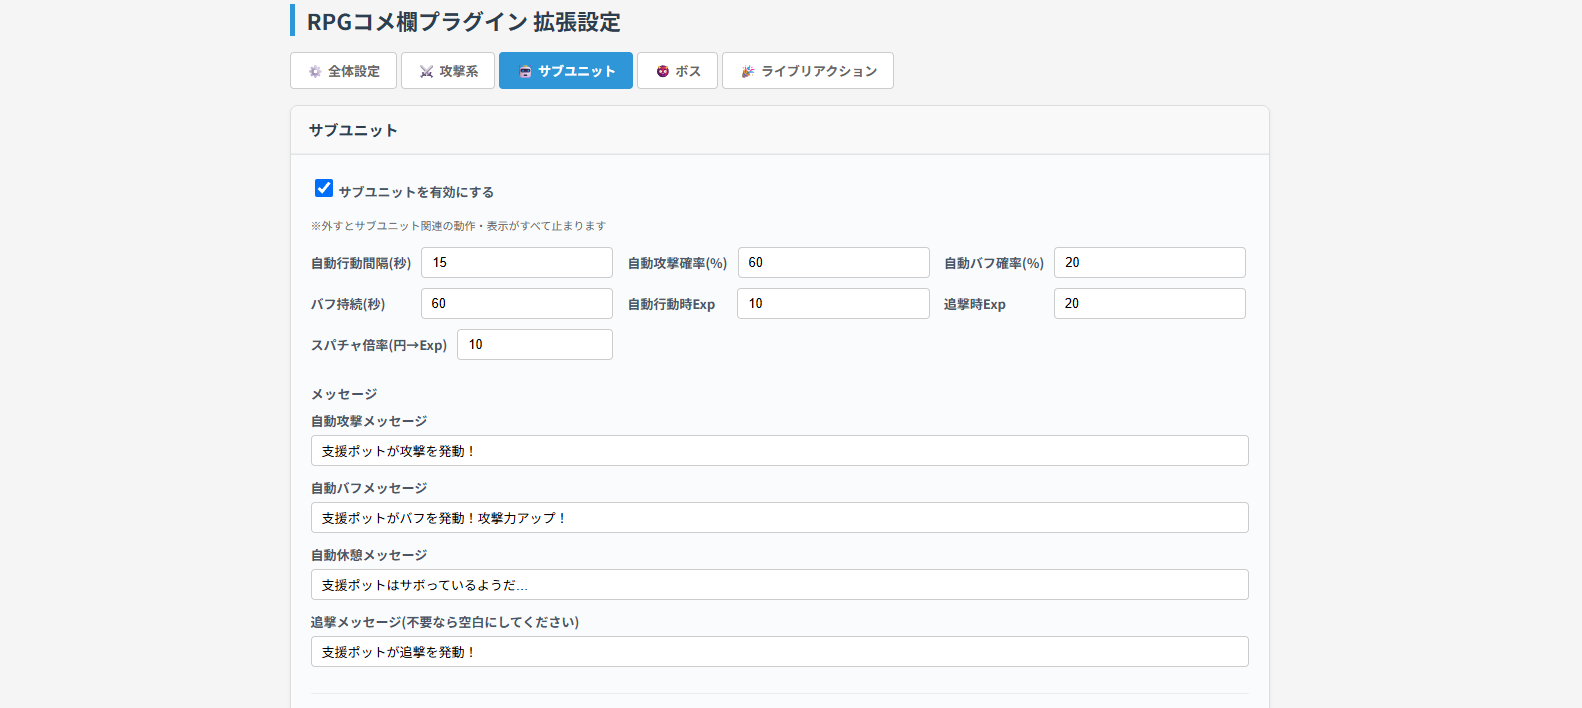Image resolution: width=1582 pixels, height=708 pixels.
Task: Edit the 自動バフメッセージ text field
Action: [x=780, y=518]
